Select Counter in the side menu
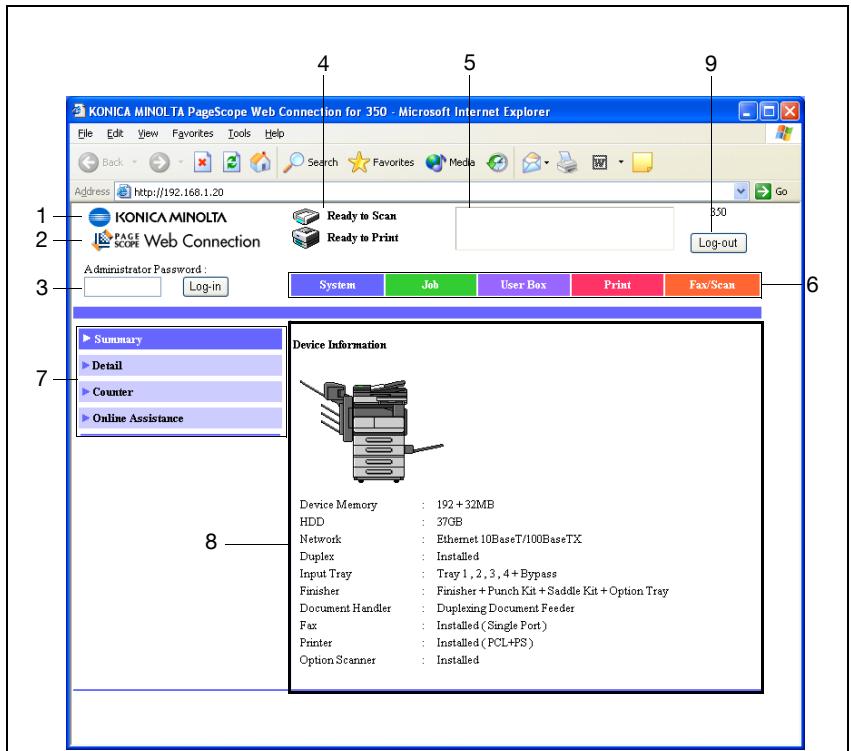The image size is (851, 751). (x=180, y=392)
